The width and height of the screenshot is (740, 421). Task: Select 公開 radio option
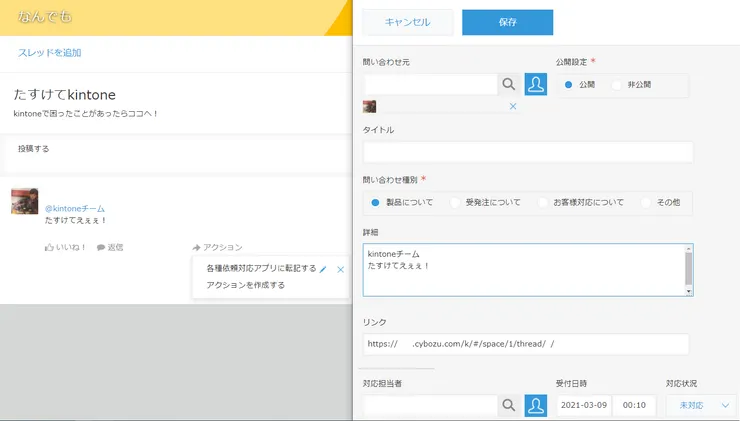[x=569, y=84]
